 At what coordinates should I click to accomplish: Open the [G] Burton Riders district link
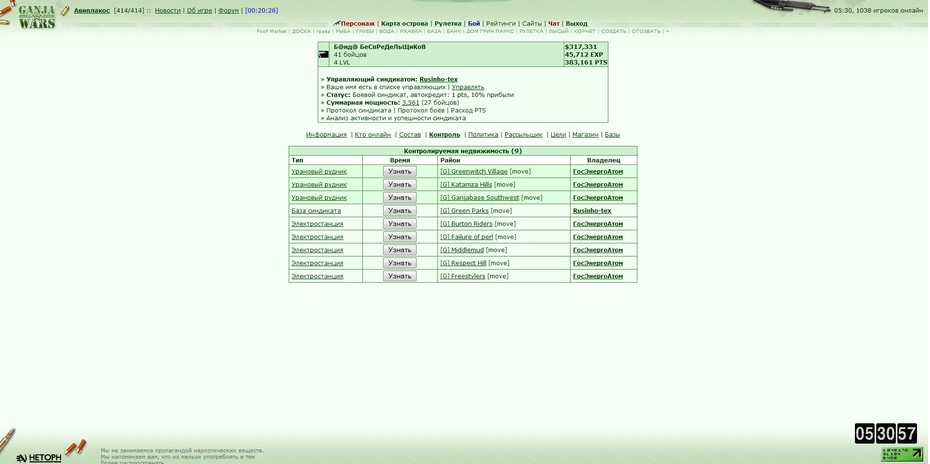click(x=466, y=224)
